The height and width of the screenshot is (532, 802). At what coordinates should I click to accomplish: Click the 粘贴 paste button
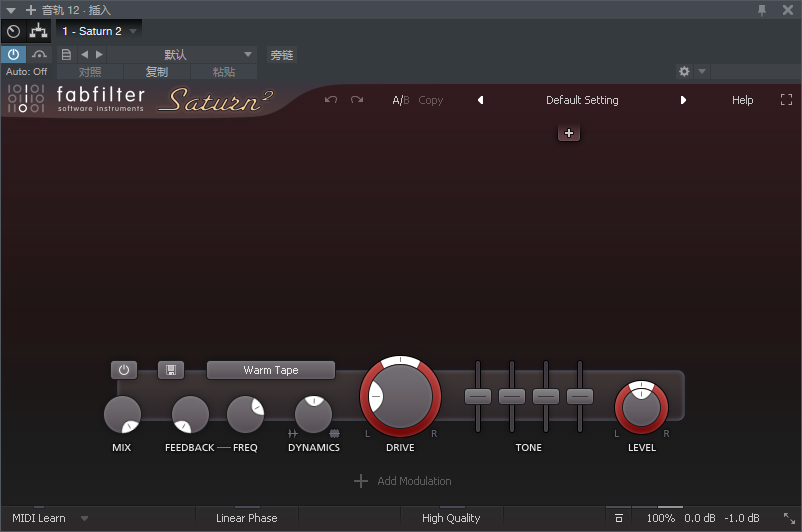[224, 72]
